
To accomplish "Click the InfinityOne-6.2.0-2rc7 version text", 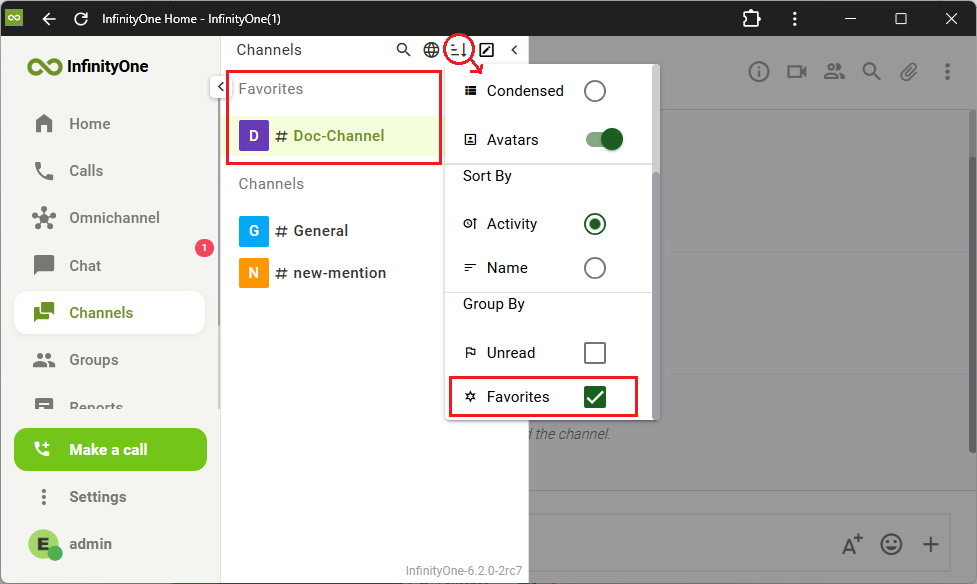I will 464,570.
